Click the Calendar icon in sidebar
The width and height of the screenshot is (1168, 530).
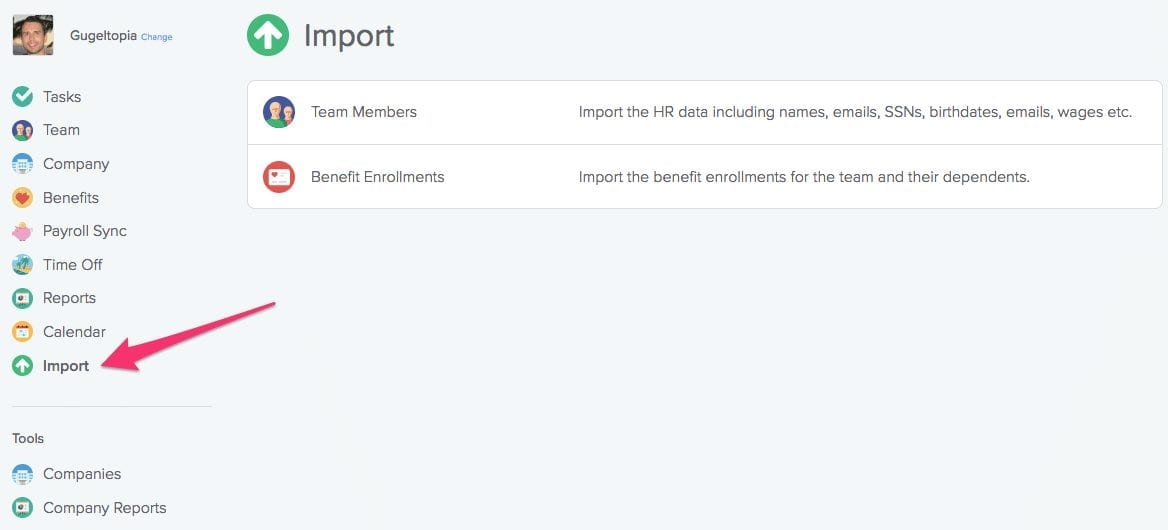(22, 332)
